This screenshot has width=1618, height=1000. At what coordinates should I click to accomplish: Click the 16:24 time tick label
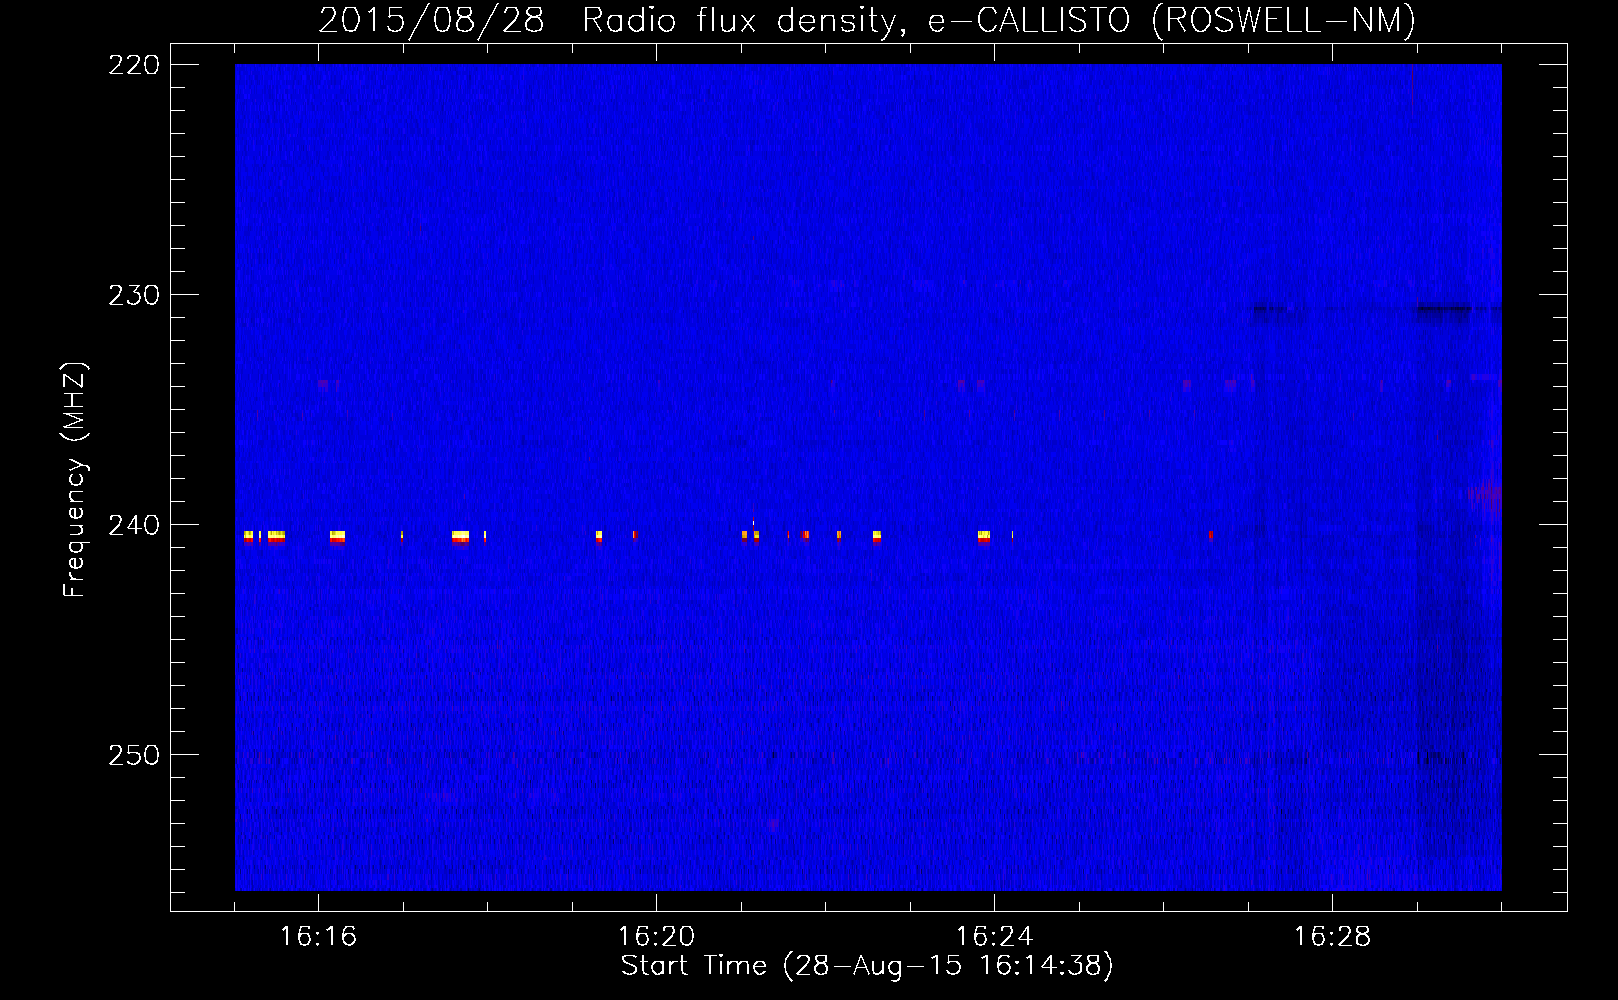click(994, 937)
